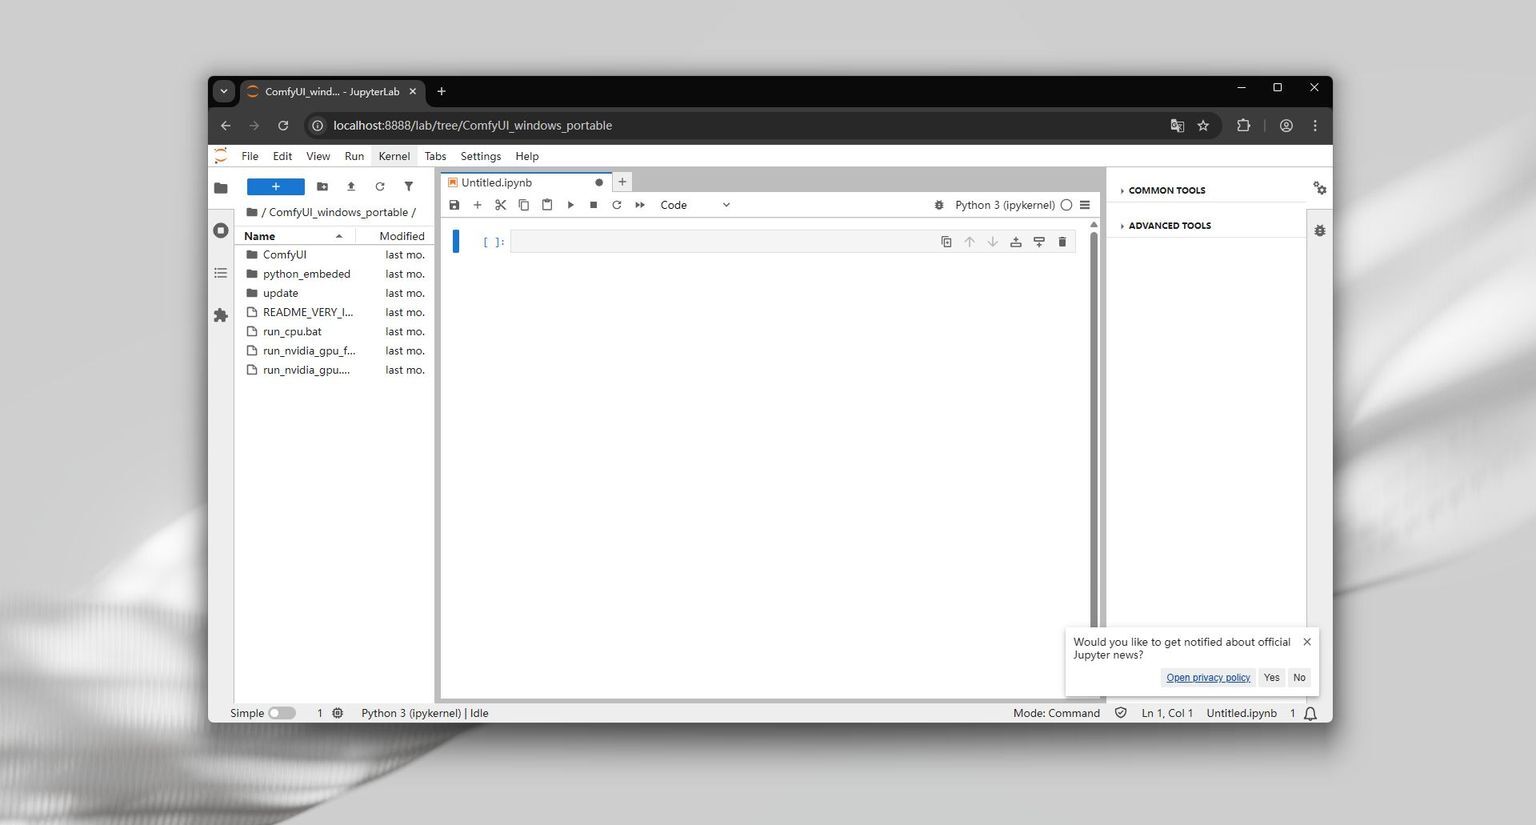Click No on the Jupyter news prompt
The image size is (1536, 825).
1299,678
